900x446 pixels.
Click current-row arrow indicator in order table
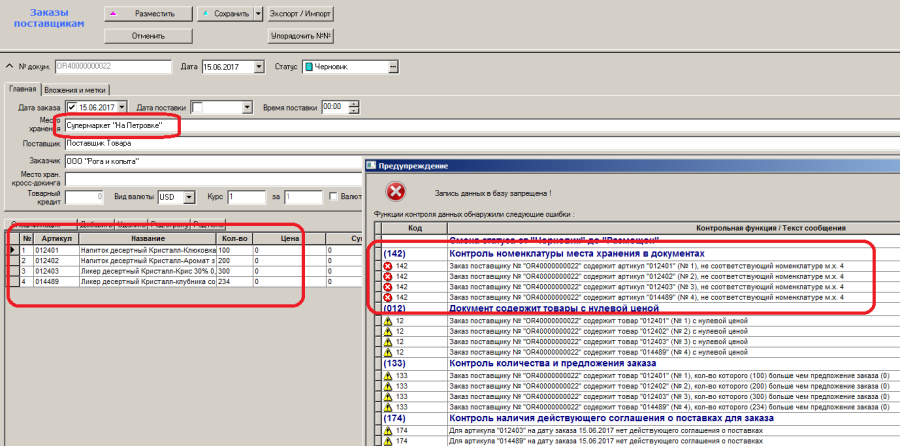click(x=11, y=250)
